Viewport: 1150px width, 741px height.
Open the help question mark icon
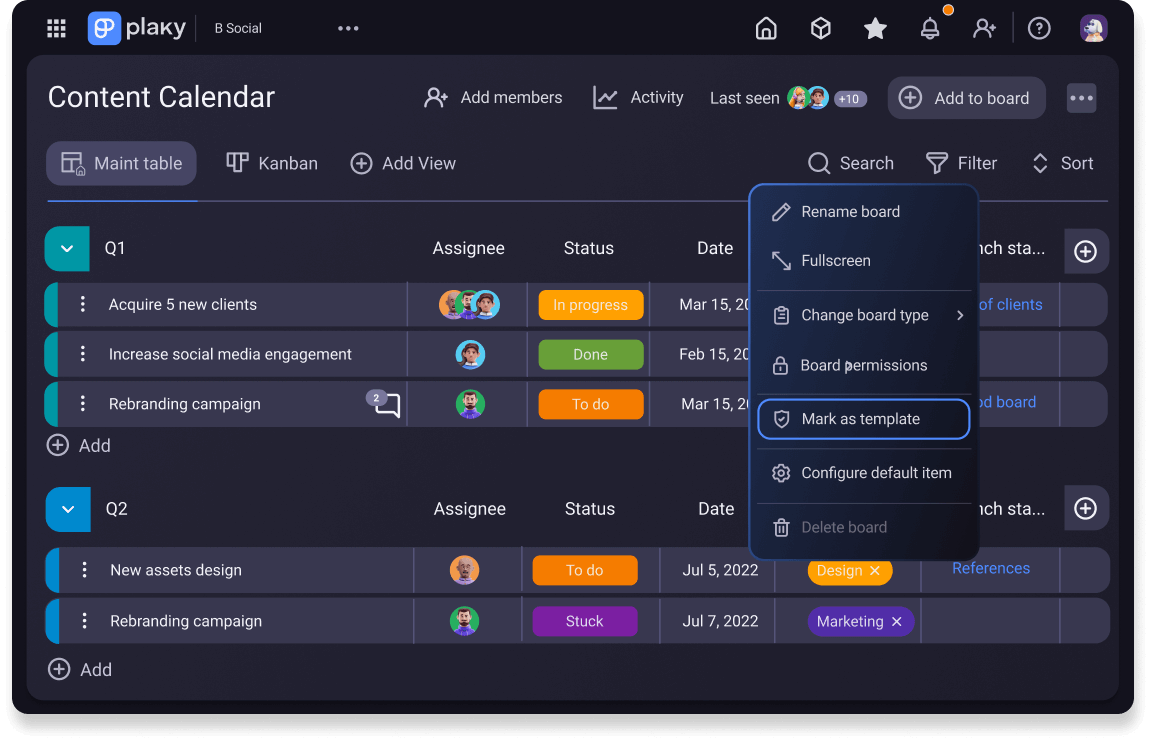coord(1039,29)
